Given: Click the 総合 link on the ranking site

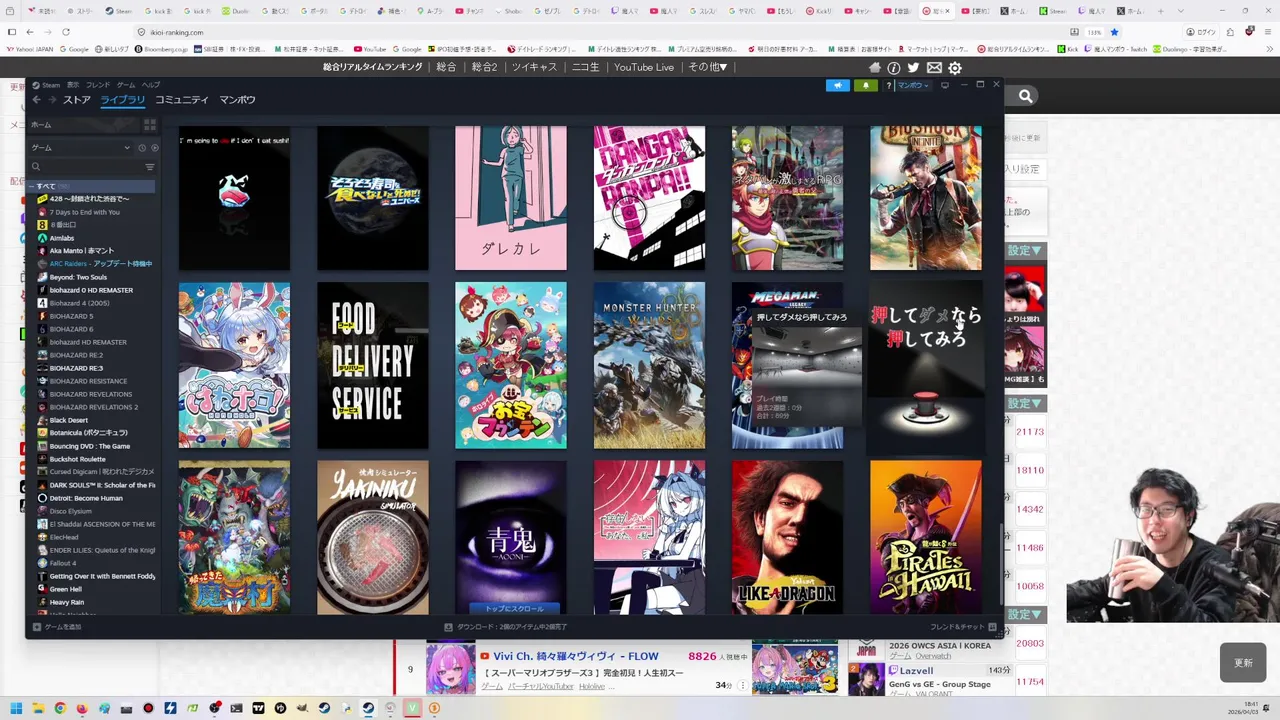Looking at the screenshot, I should (x=447, y=67).
